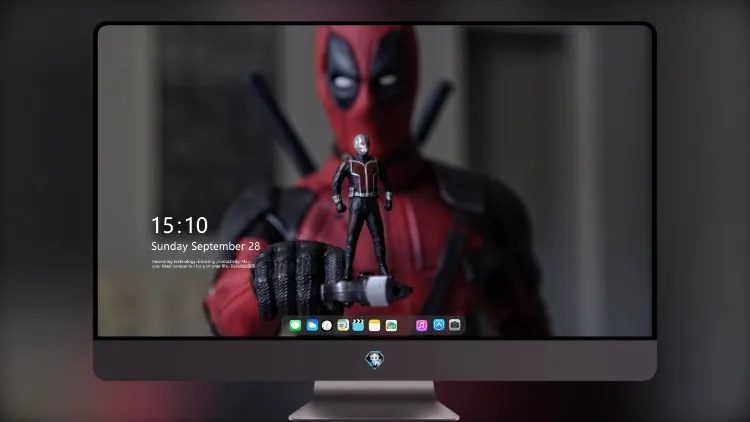750x422 pixels.
Task: Open the yellow Notes app
Action: [375, 325]
